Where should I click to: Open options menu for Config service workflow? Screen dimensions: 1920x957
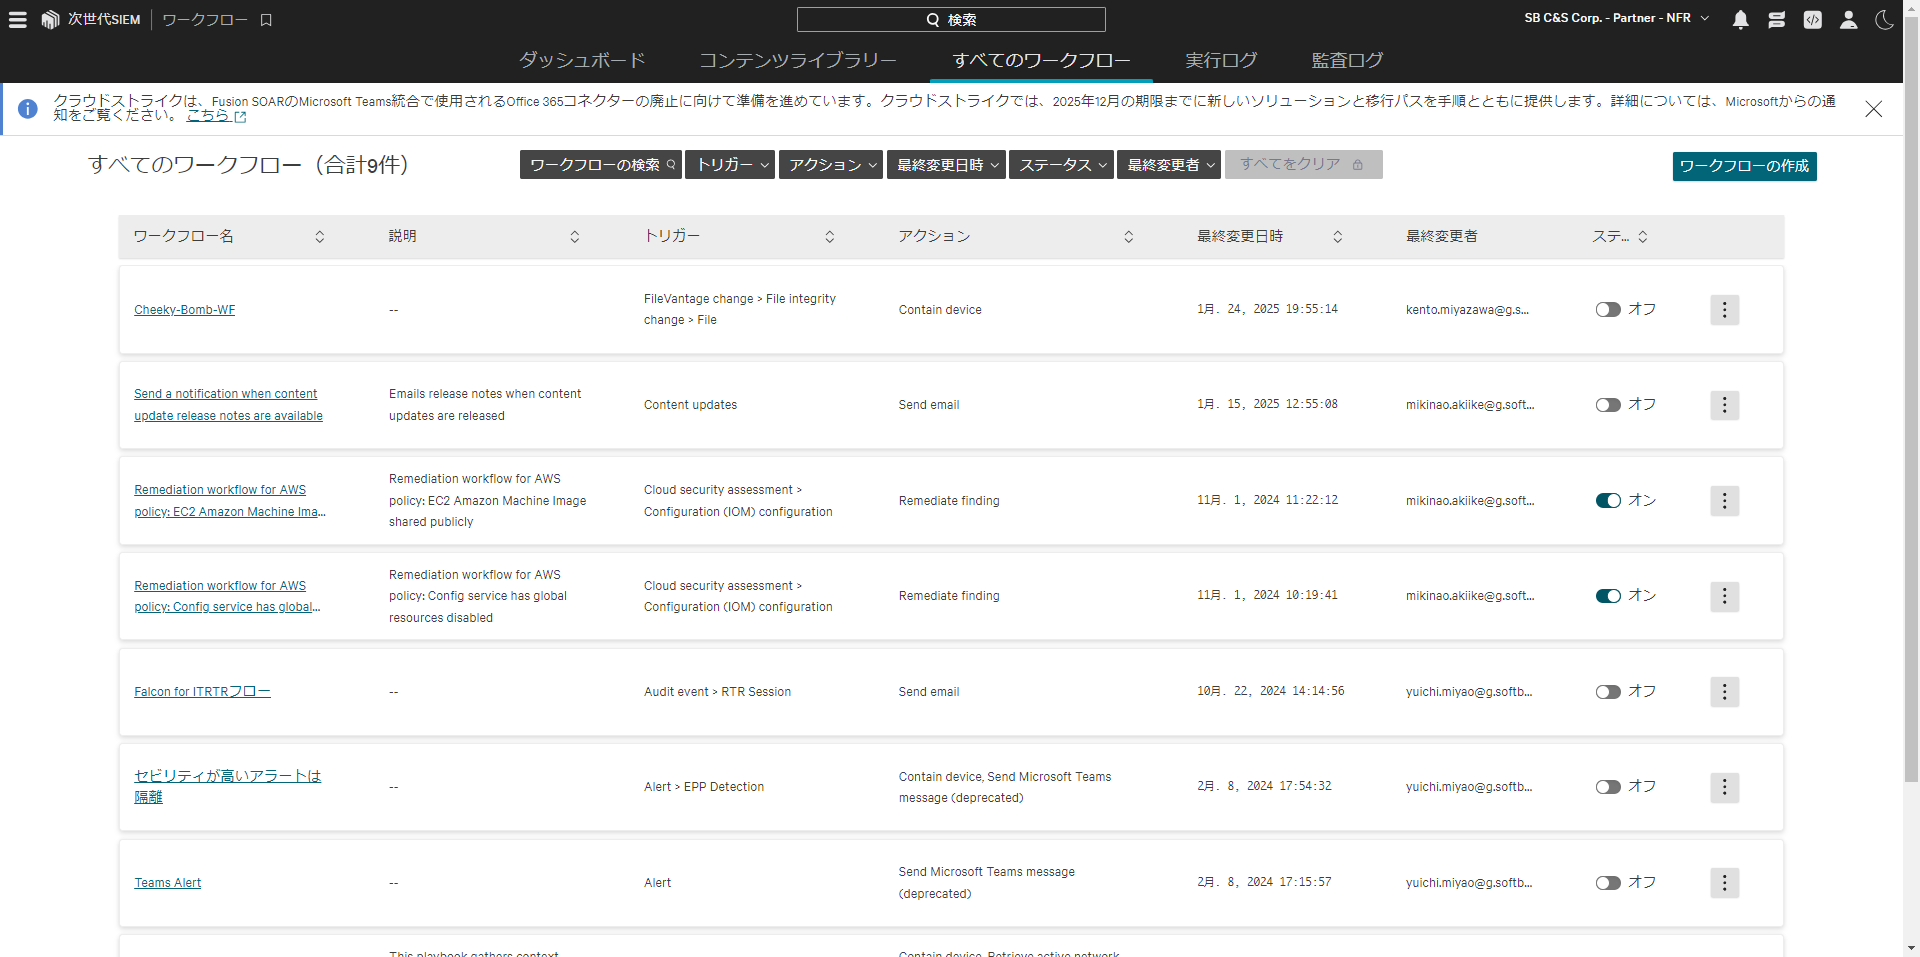[1724, 596]
